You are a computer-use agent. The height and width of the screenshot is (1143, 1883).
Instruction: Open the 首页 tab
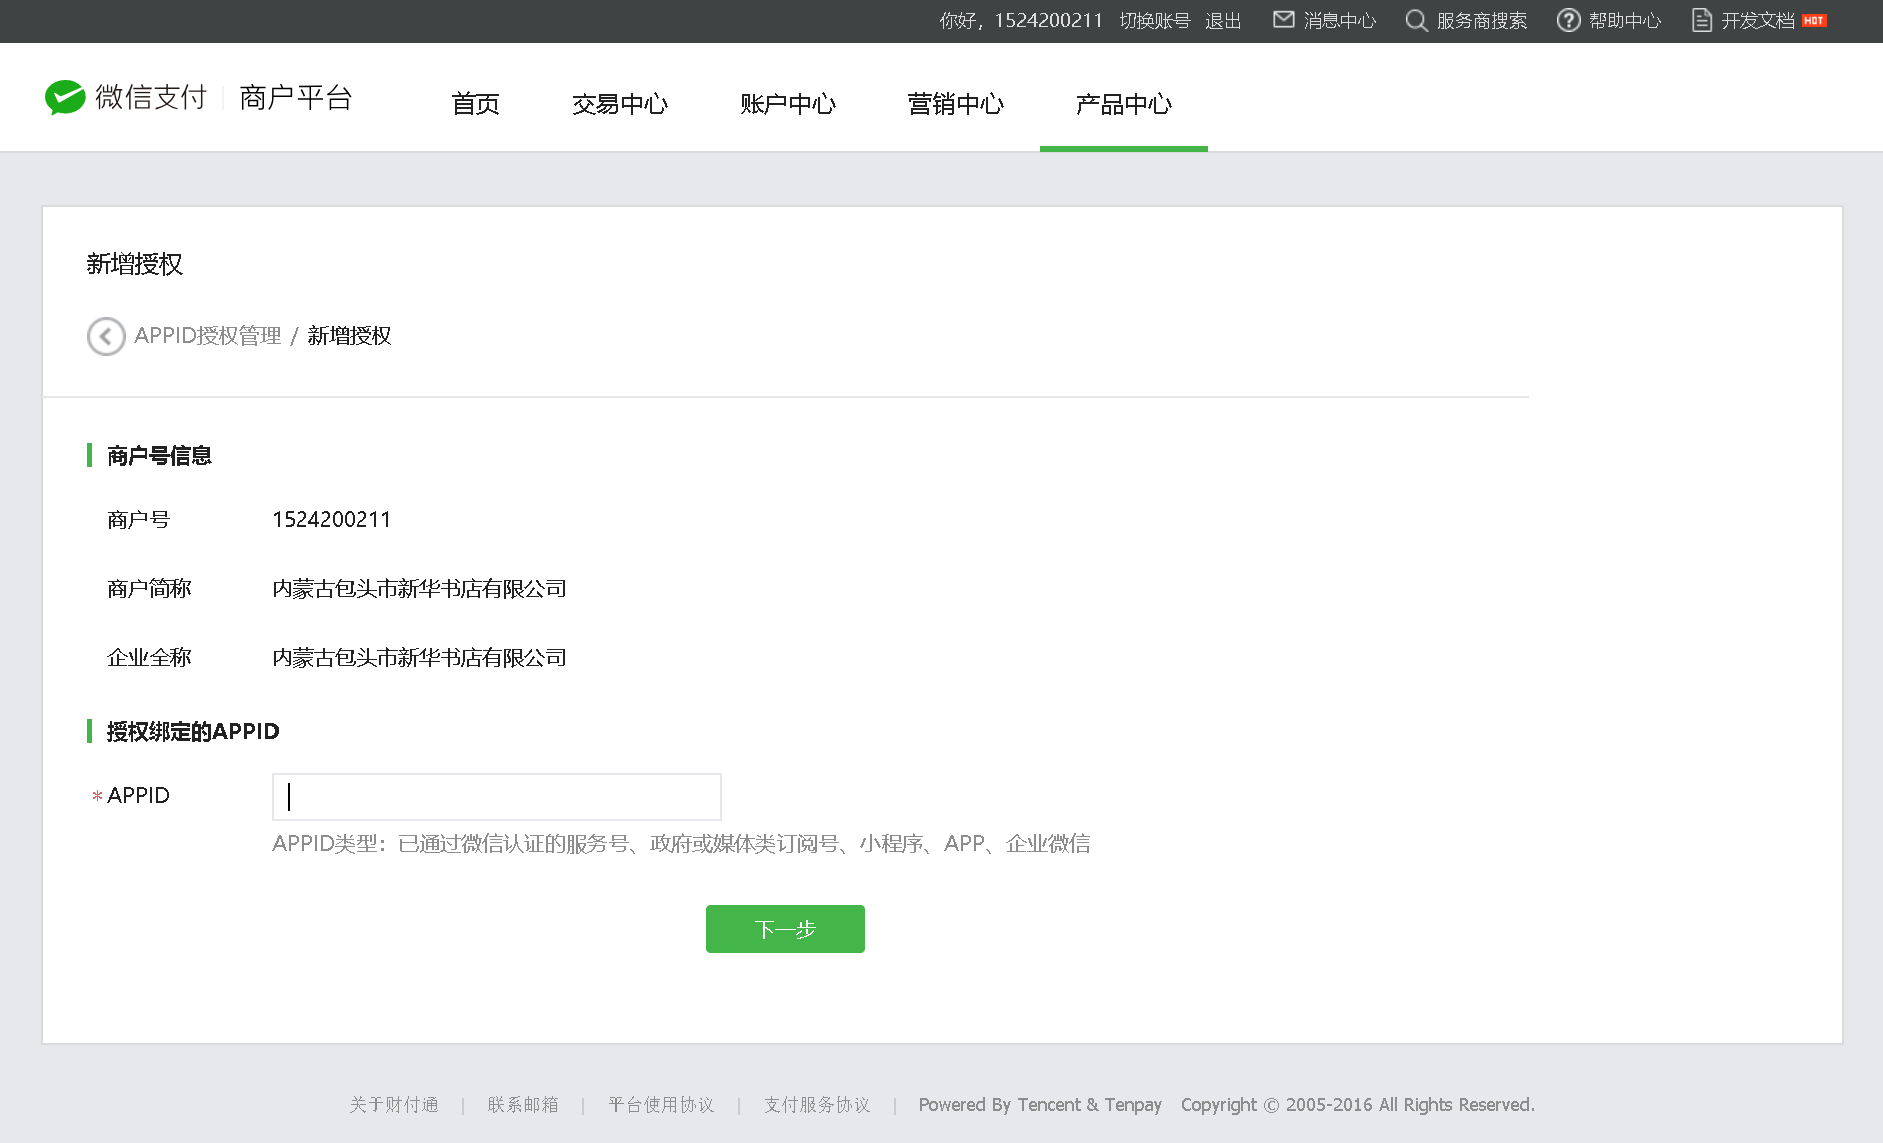point(475,104)
